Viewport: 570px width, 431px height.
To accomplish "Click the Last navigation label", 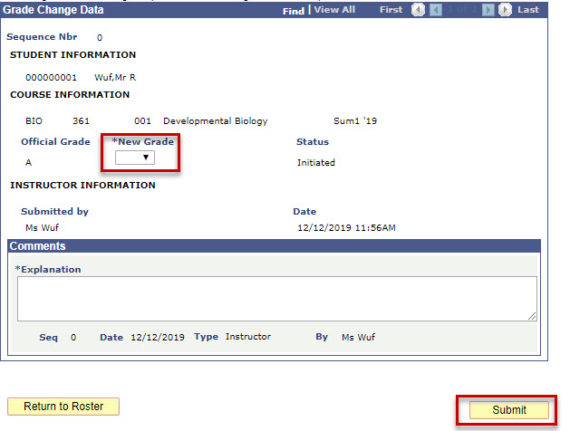I will (528, 10).
